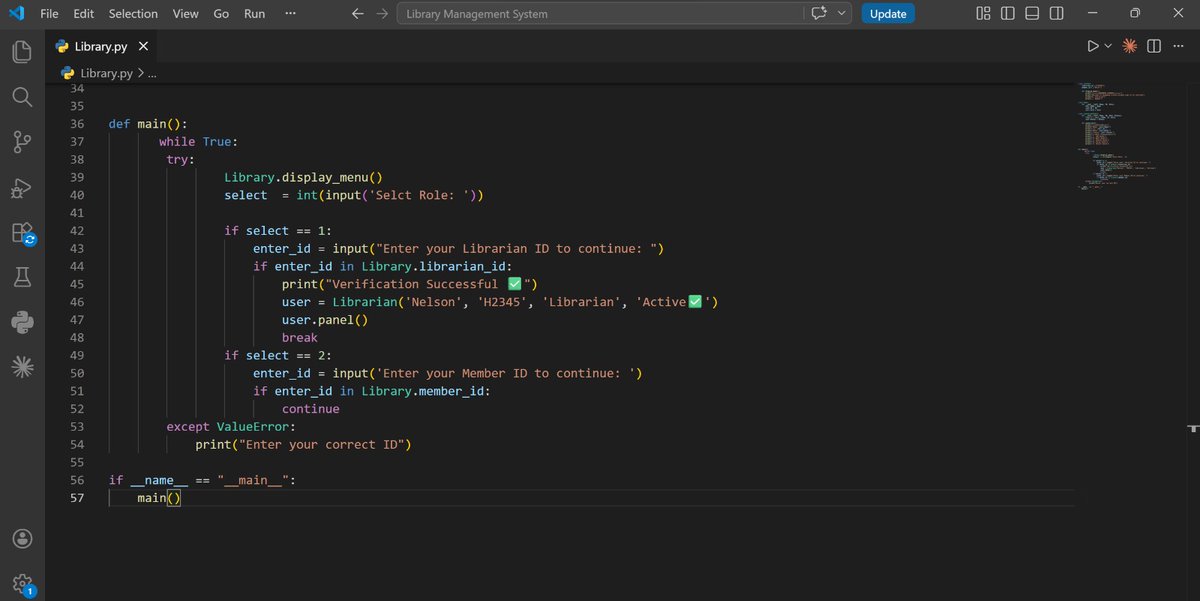Open the Run and Debug view

(x=22, y=188)
